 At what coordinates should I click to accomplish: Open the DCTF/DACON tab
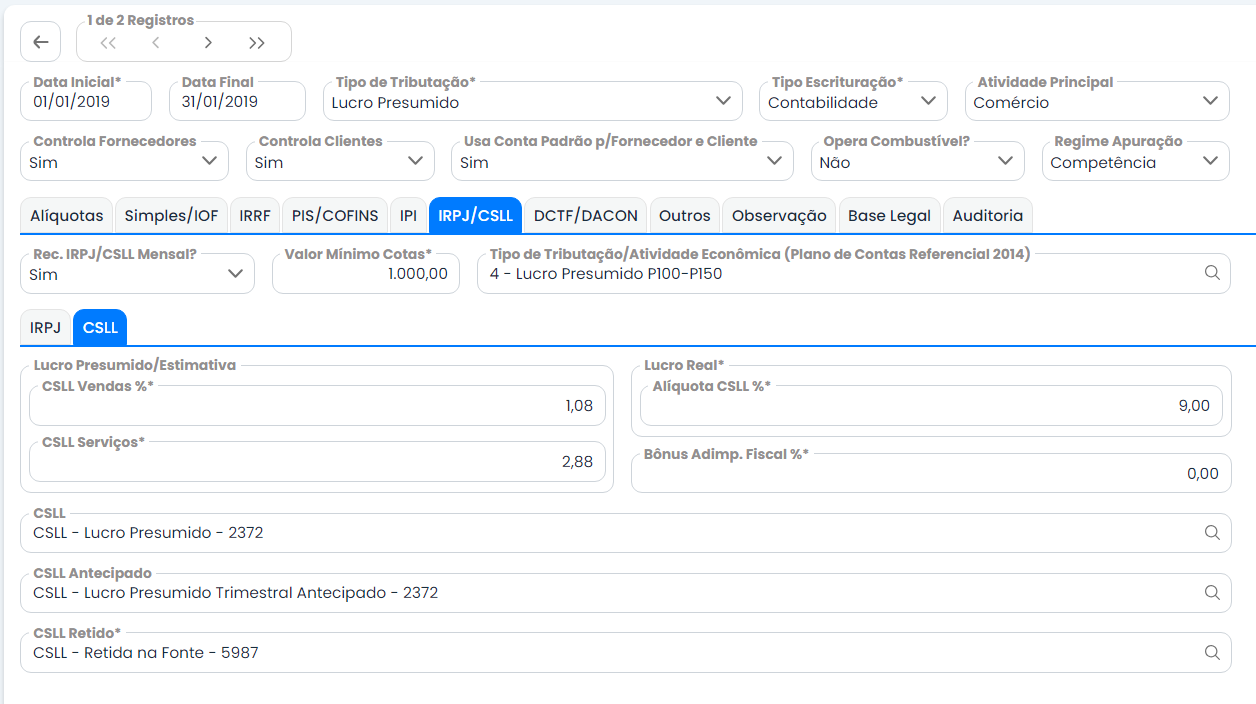pyautogui.click(x=585, y=215)
